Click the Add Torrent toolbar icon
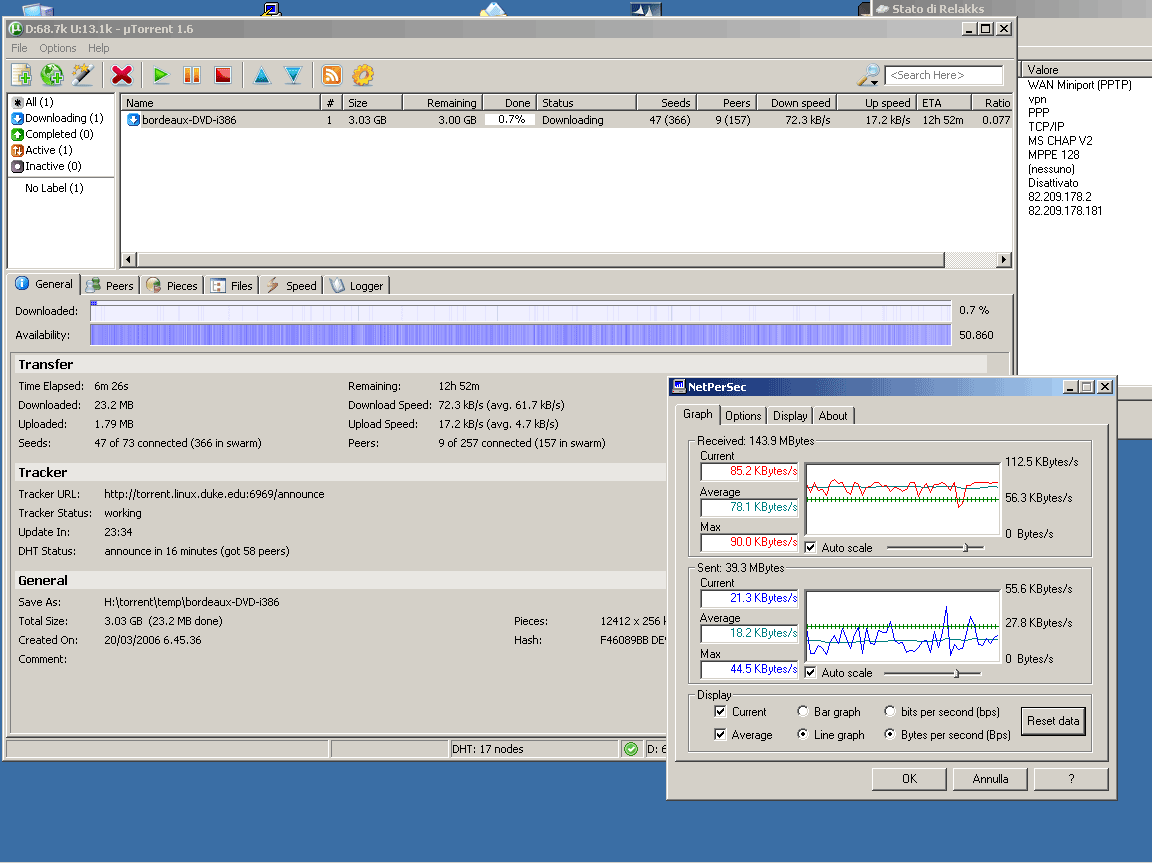The height and width of the screenshot is (864, 1152). (22, 75)
